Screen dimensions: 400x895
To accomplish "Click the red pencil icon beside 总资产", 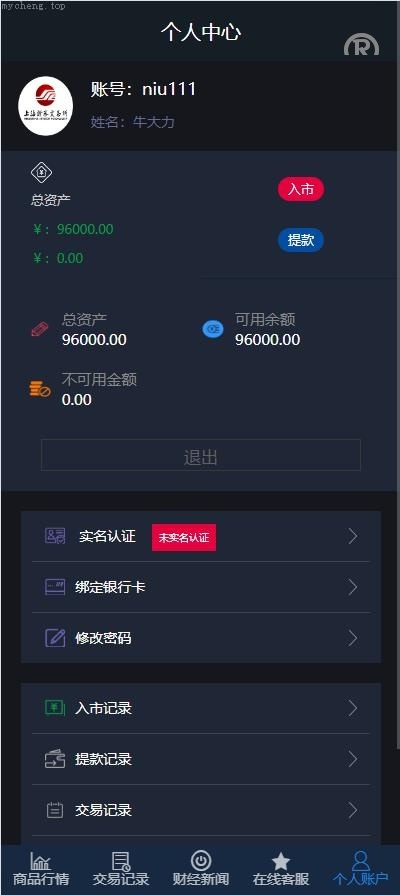I will (39, 329).
